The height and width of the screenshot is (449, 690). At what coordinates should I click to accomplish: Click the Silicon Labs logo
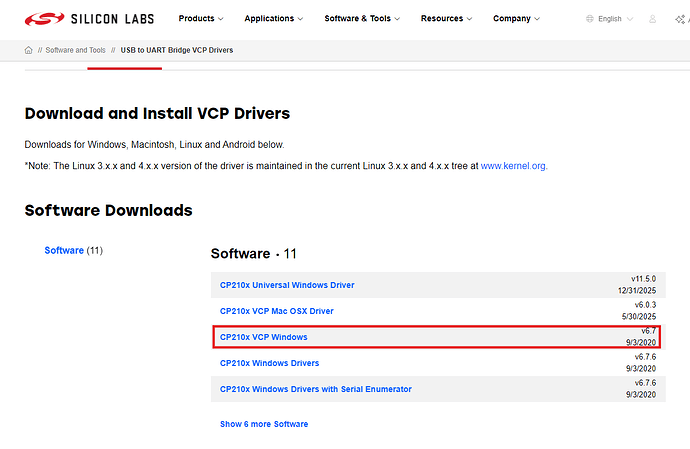pyautogui.click(x=89, y=19)
